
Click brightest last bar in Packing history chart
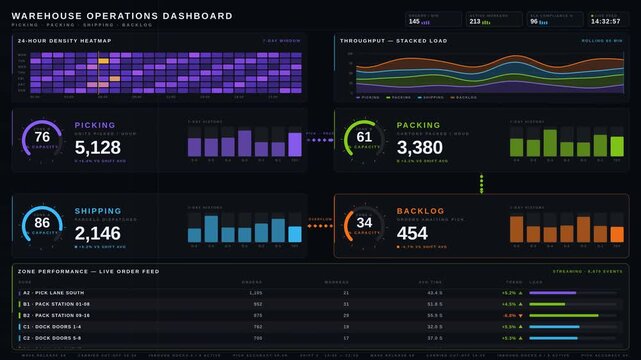617,146
